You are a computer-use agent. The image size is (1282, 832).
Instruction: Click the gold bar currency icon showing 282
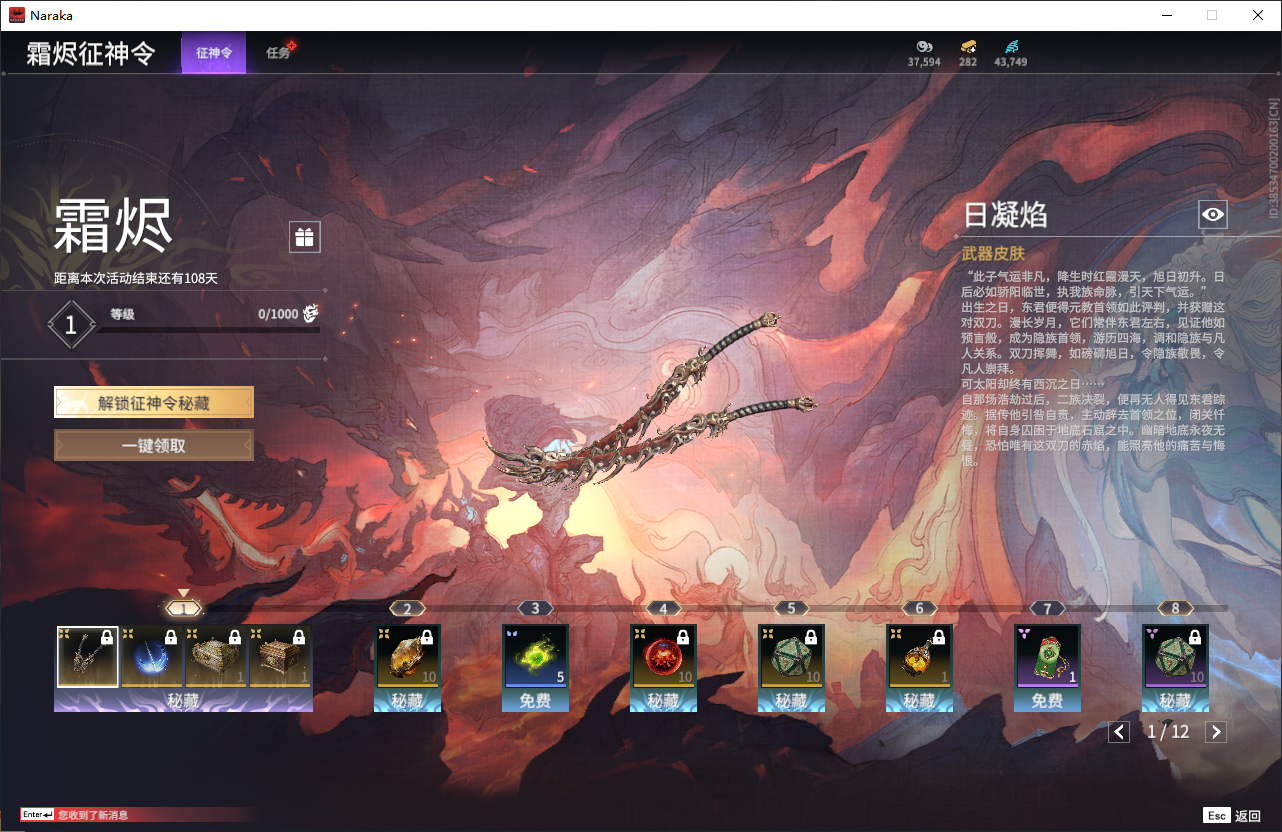[968, 46]
